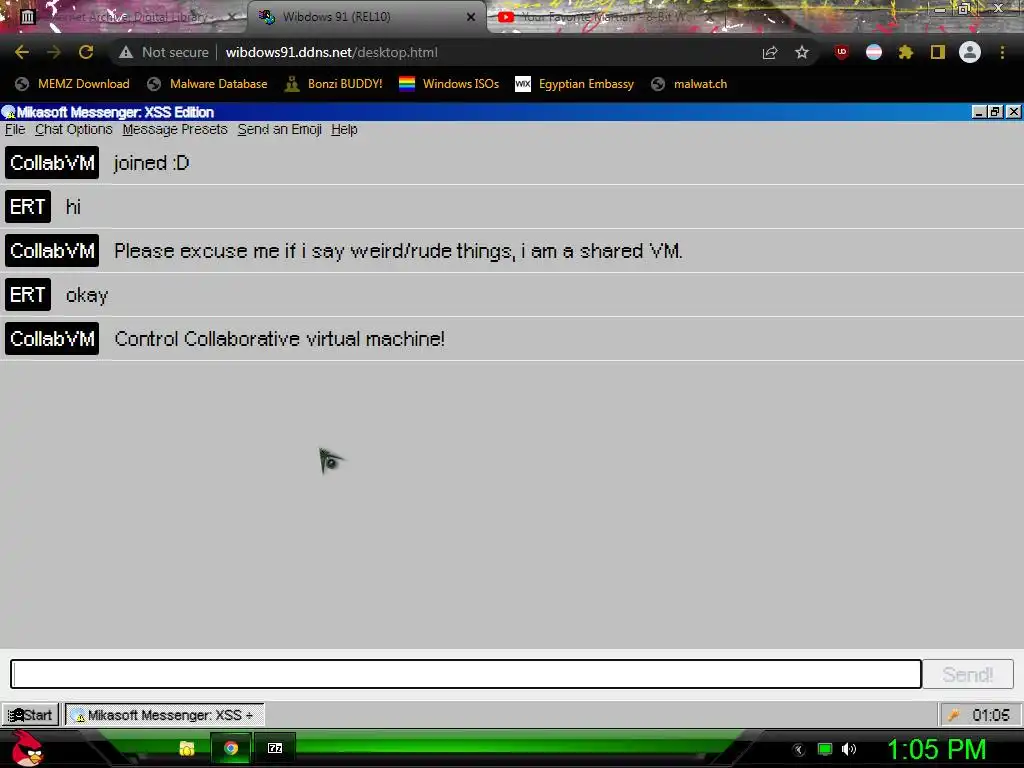Share this page icon in address bar
The height and width of the screenshot is (768, 1024).
770,52
